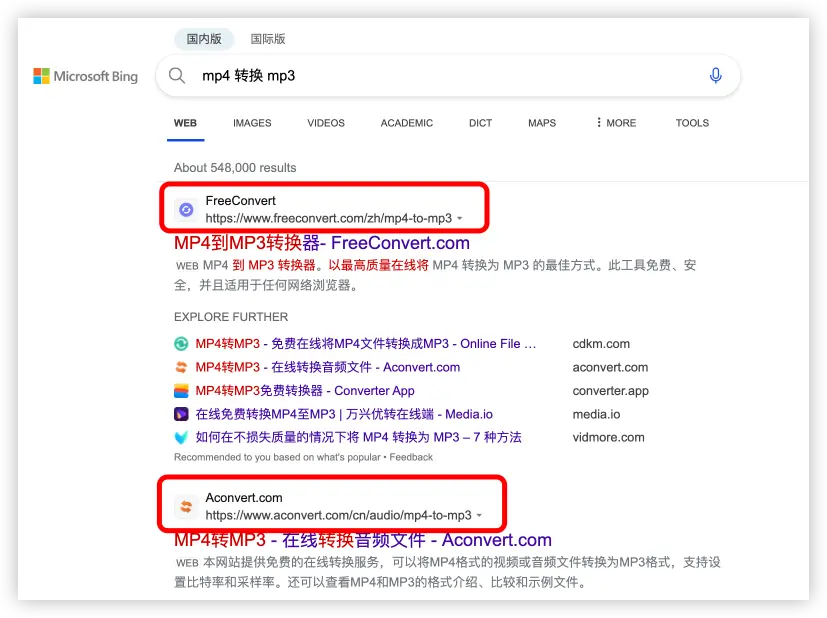Open the TOOLS option
The height and width of the screenshot is (618, 827).
tap(693, 123)
